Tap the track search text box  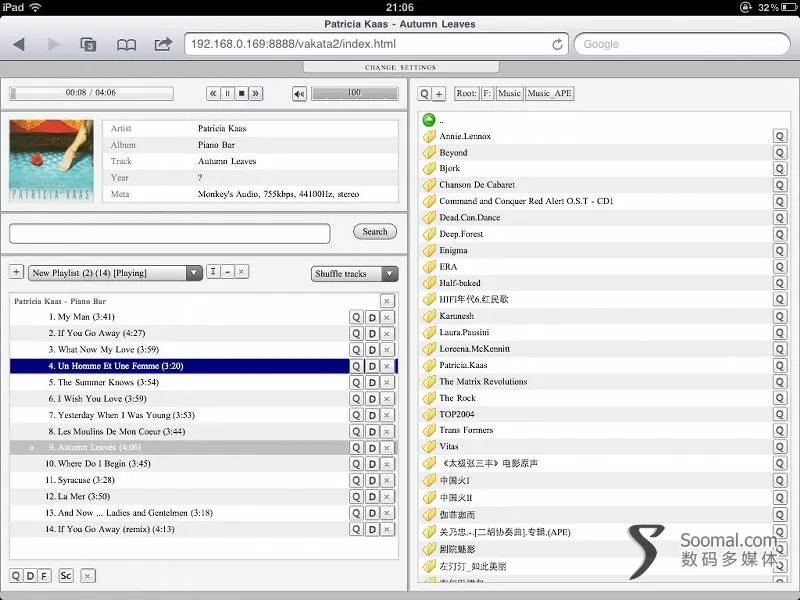coord(169,233)
